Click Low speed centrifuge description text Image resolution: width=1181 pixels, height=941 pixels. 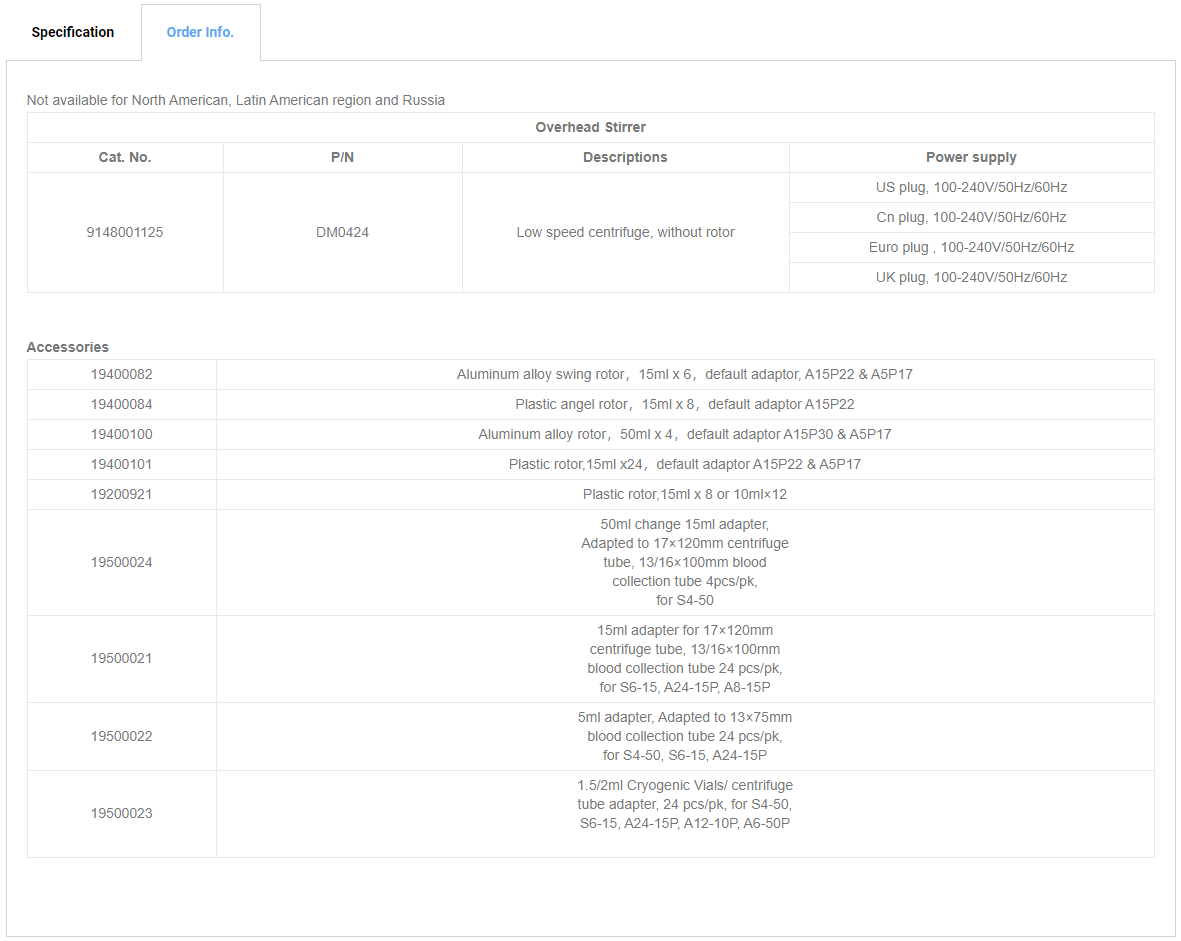click(x=625, y=232)
